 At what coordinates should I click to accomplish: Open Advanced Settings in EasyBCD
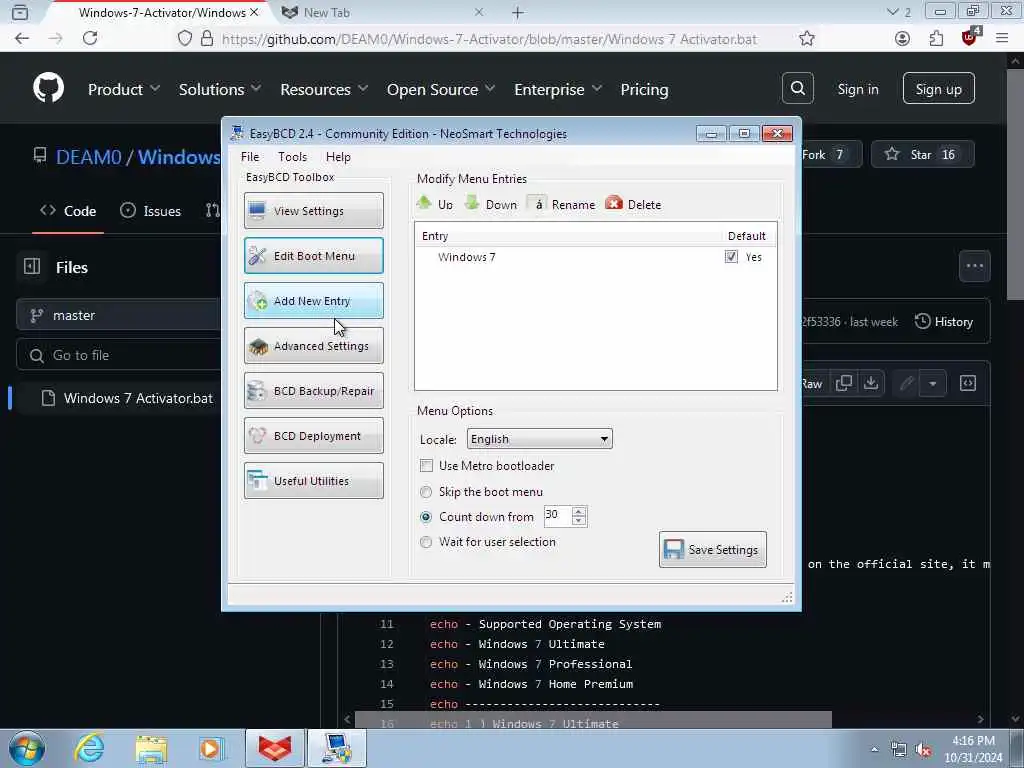pyautogui.click(x=313, y=345)
